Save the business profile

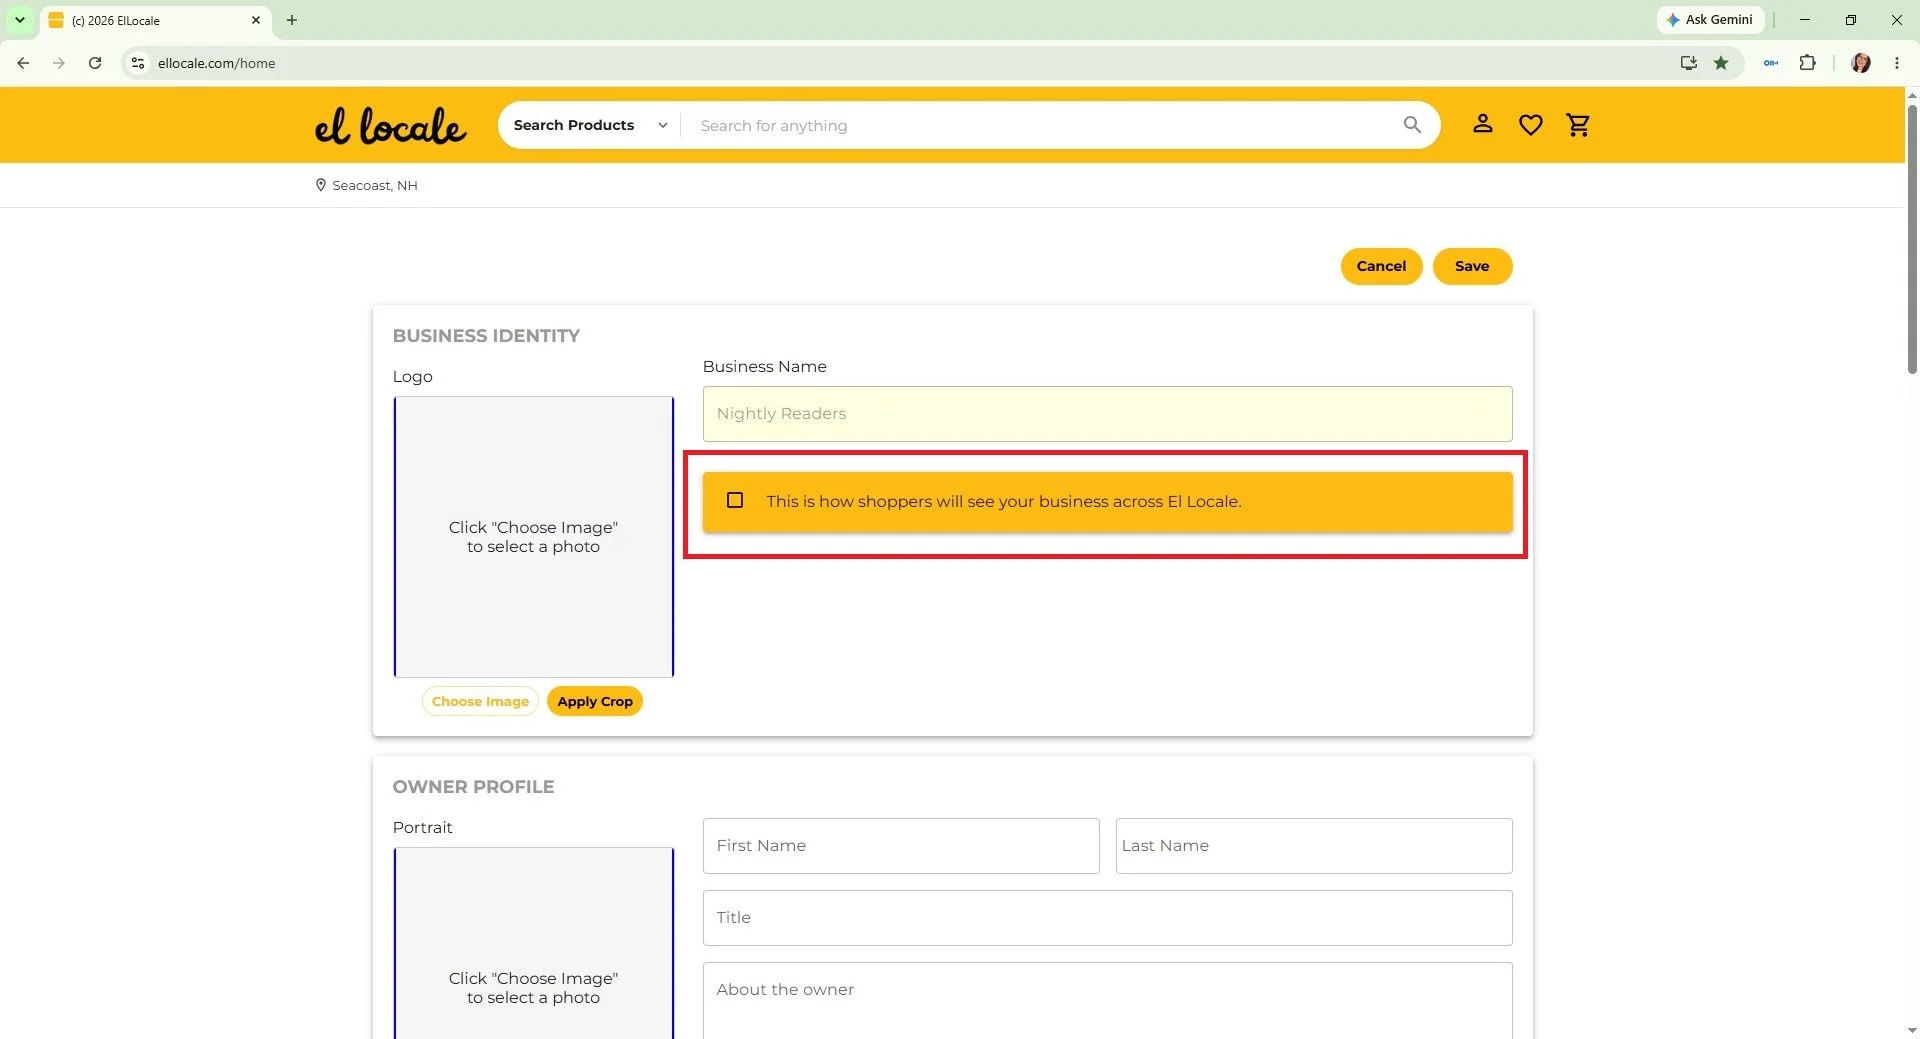click(1472, 266)
